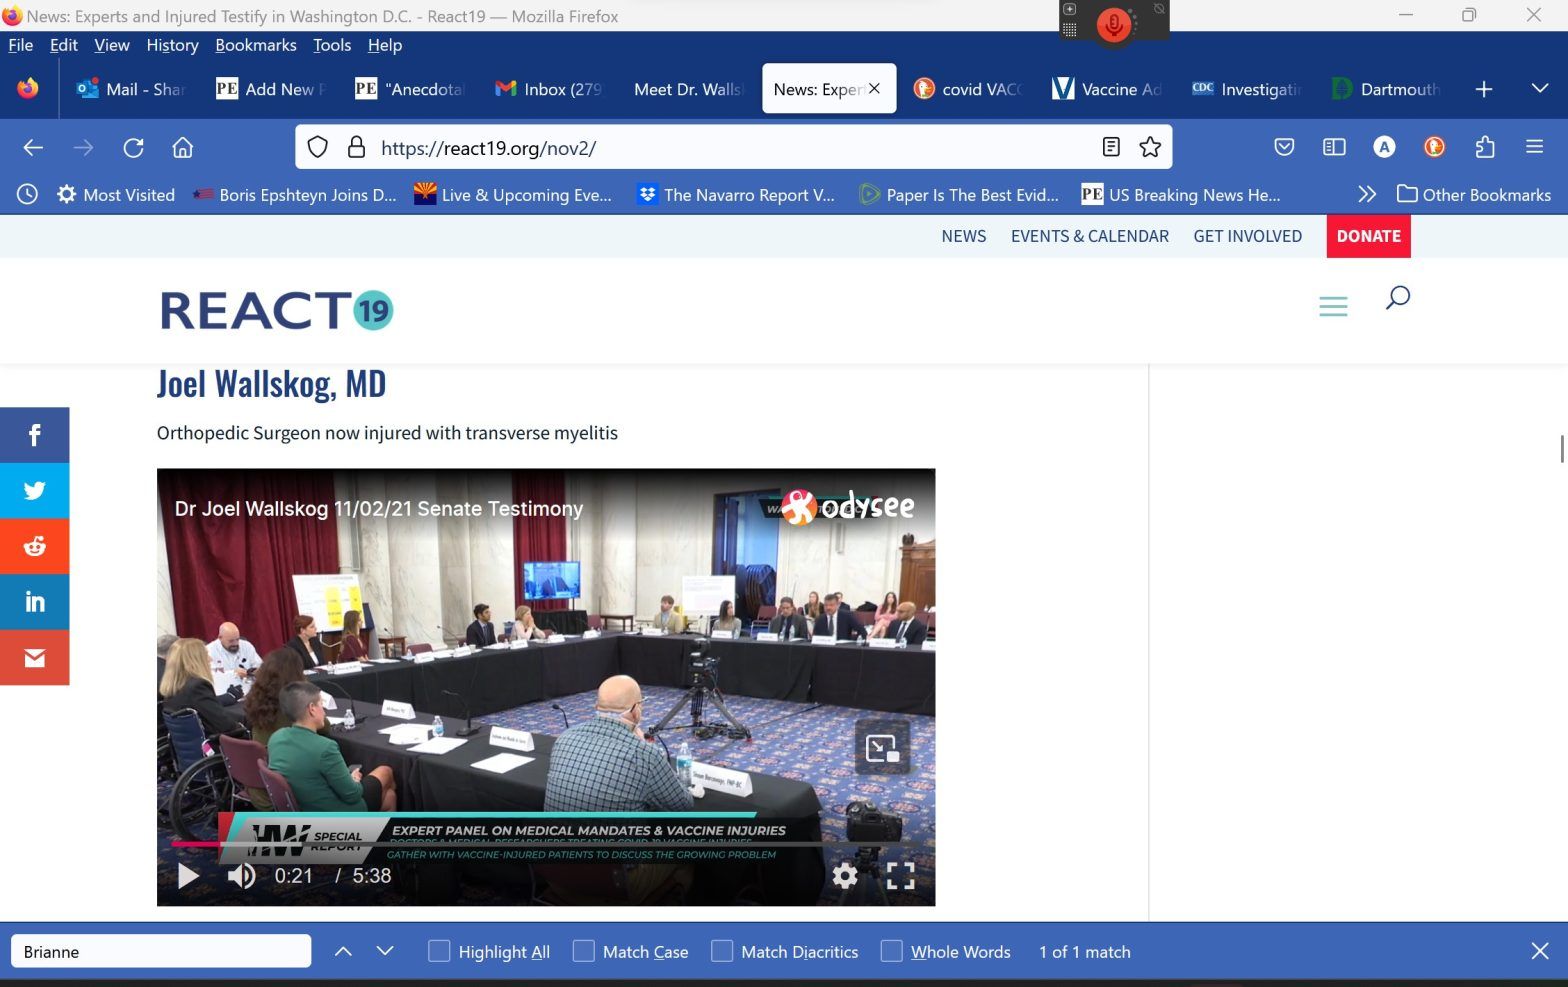Open the History menu

pos(172,45)
